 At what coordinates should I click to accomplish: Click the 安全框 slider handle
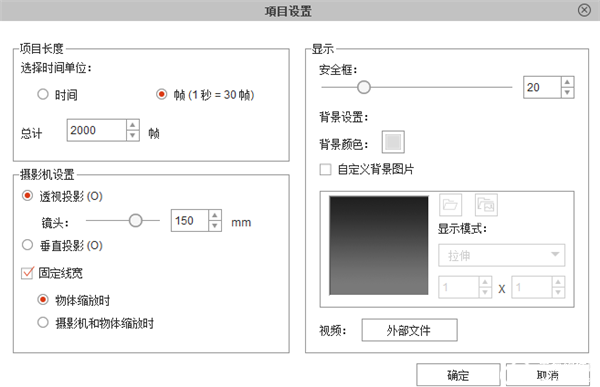pyautogui.click(x=364, y=87)
